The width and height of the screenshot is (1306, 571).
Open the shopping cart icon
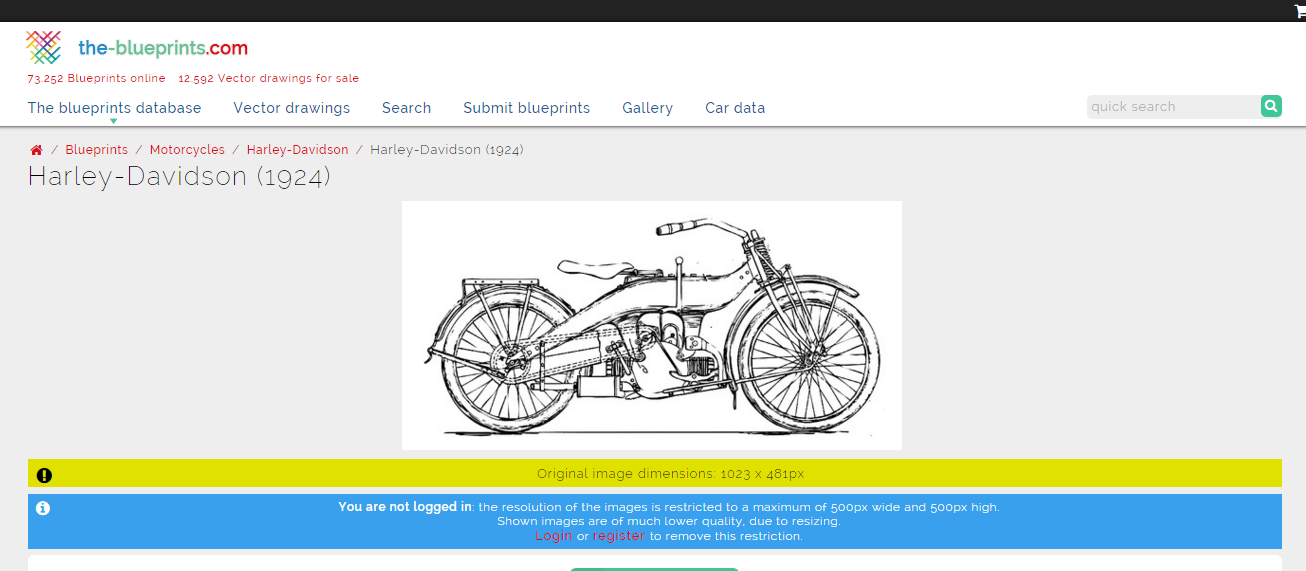1300,11
